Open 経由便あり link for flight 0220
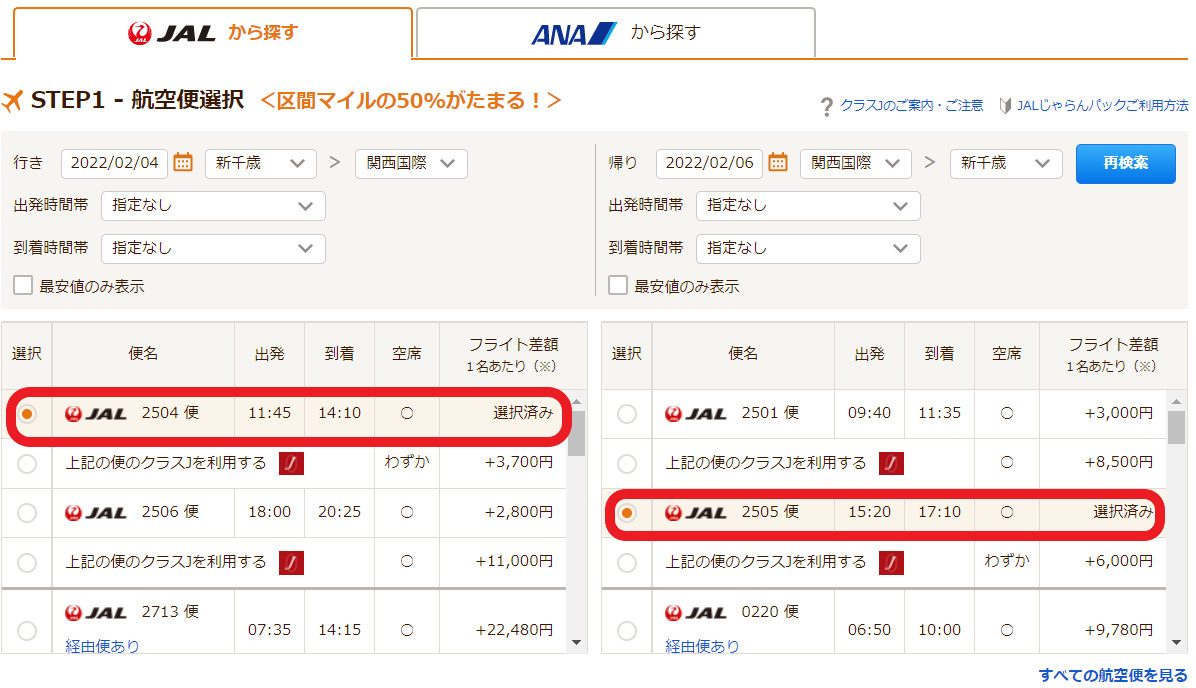The width and height of the screenshot is (1196, 688). (x=702, y=646)
